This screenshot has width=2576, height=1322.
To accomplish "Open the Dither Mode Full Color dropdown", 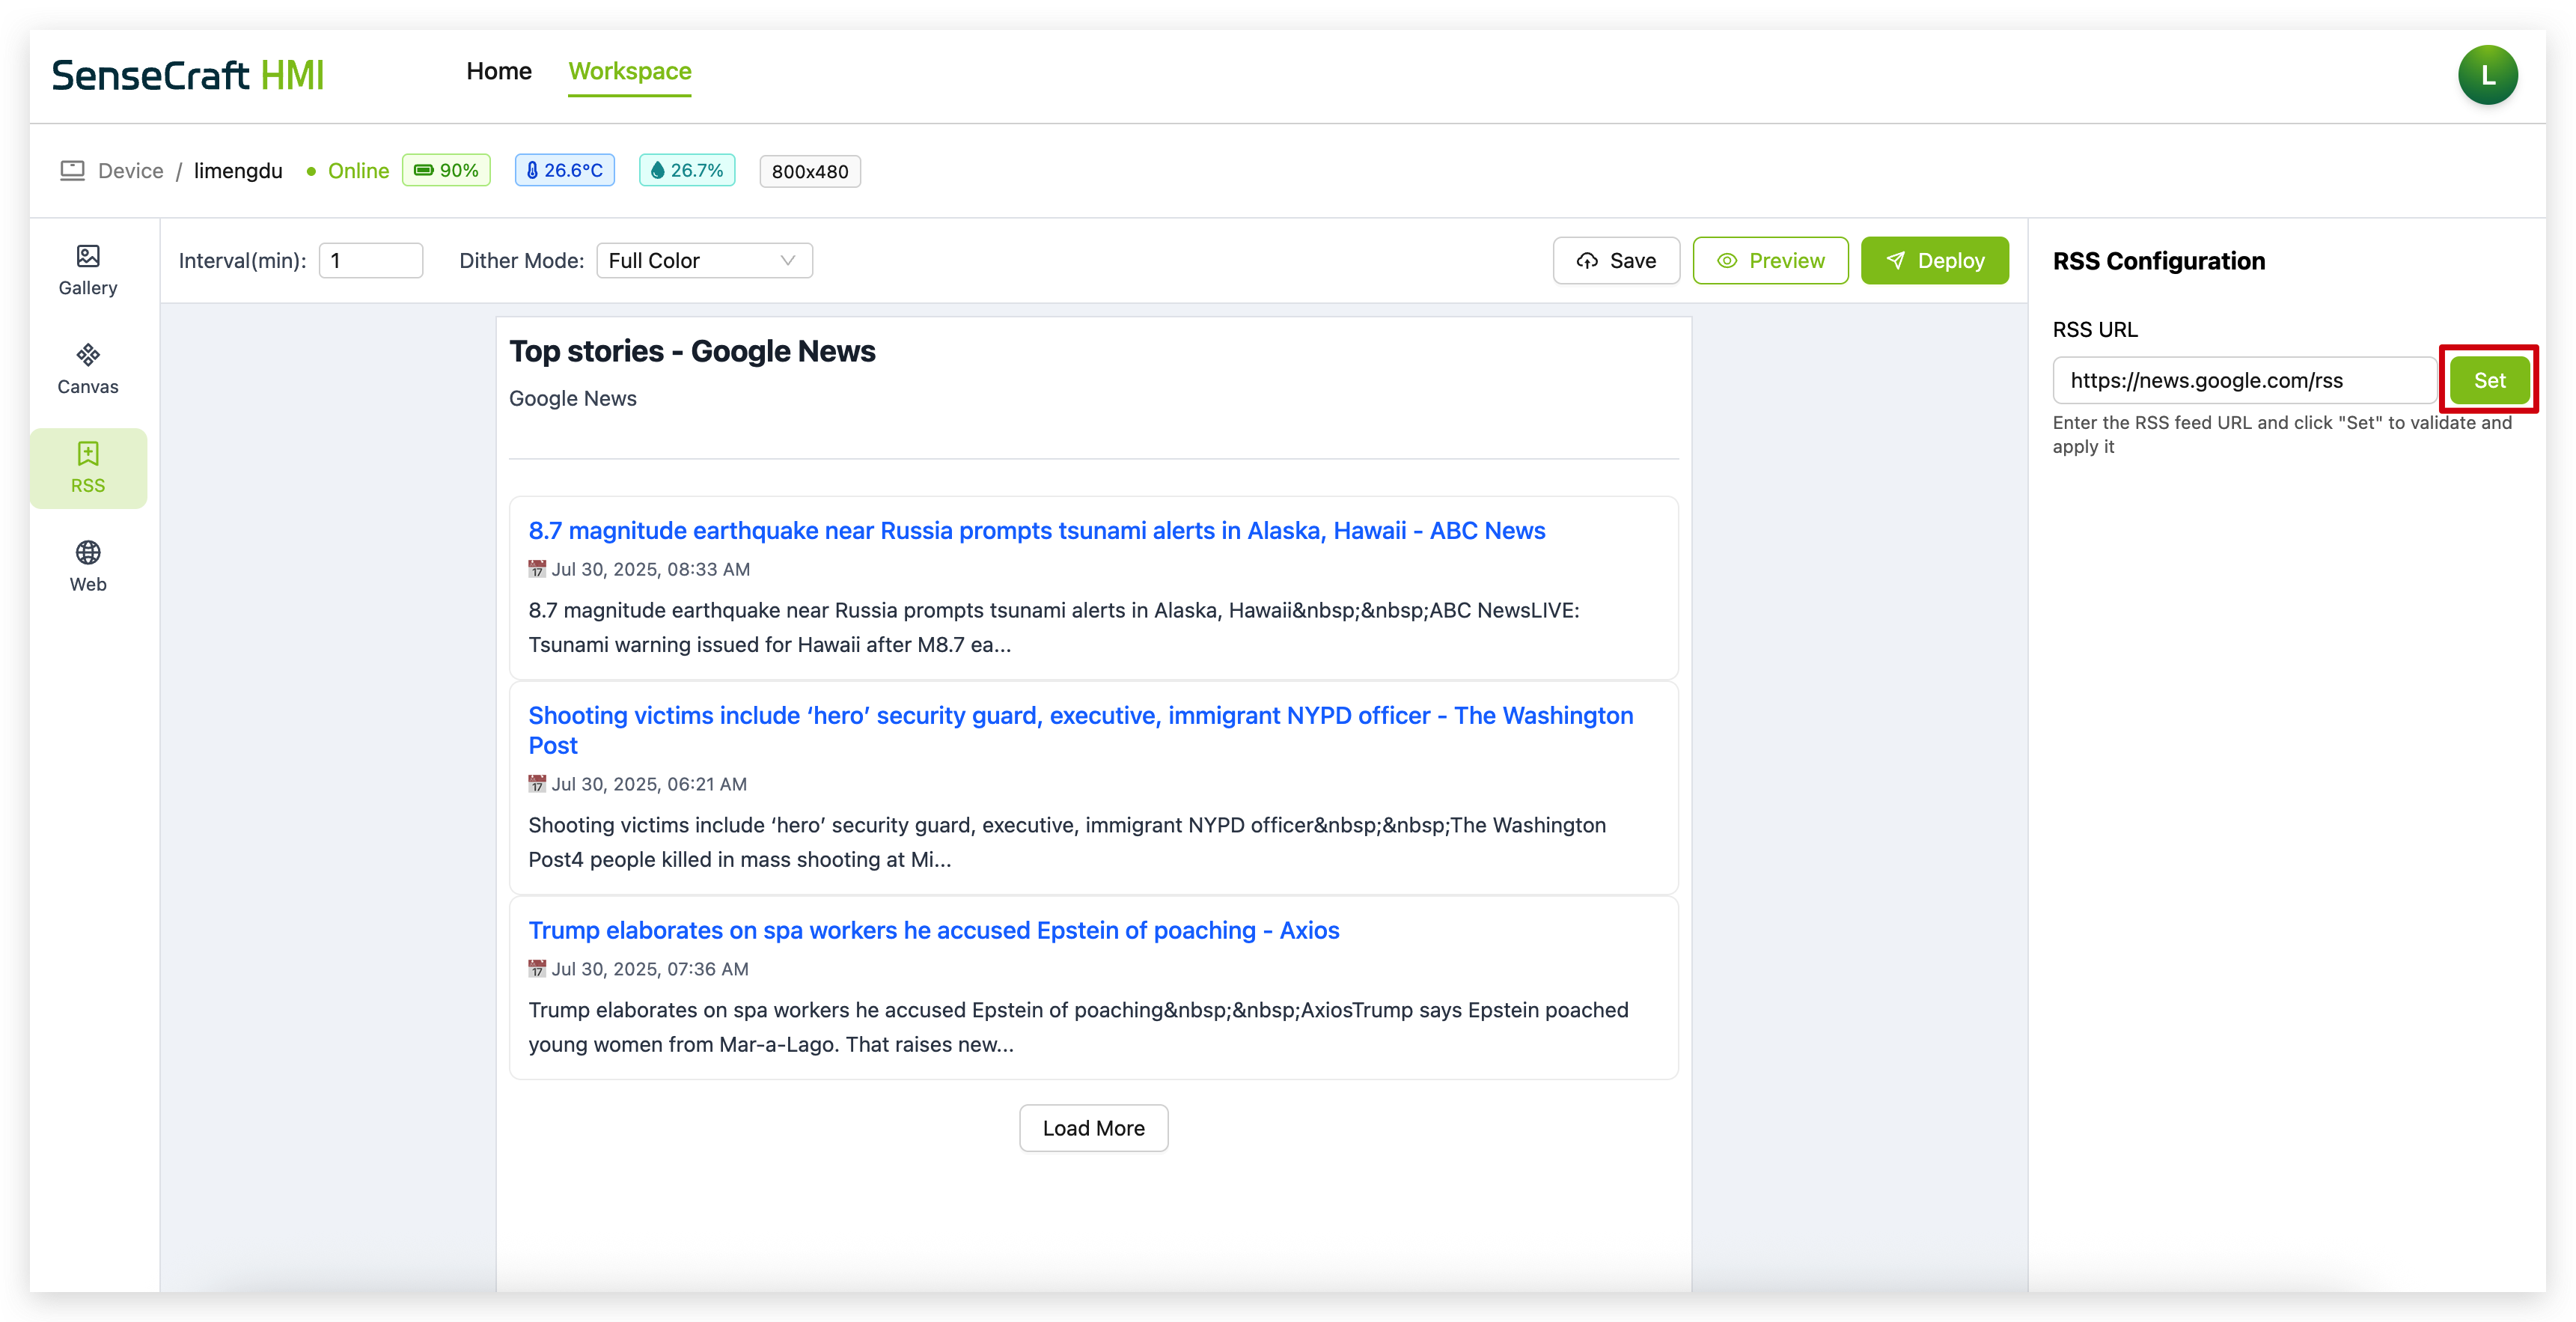I will pos(704,261).
